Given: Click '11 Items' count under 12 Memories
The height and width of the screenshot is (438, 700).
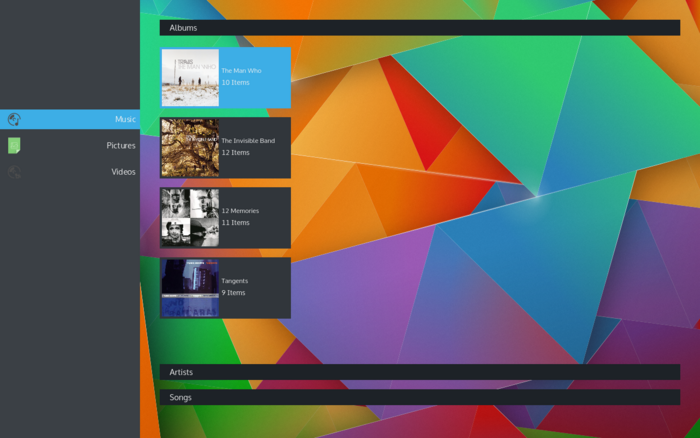Looking at the screenshot, I should pos(235,223).
